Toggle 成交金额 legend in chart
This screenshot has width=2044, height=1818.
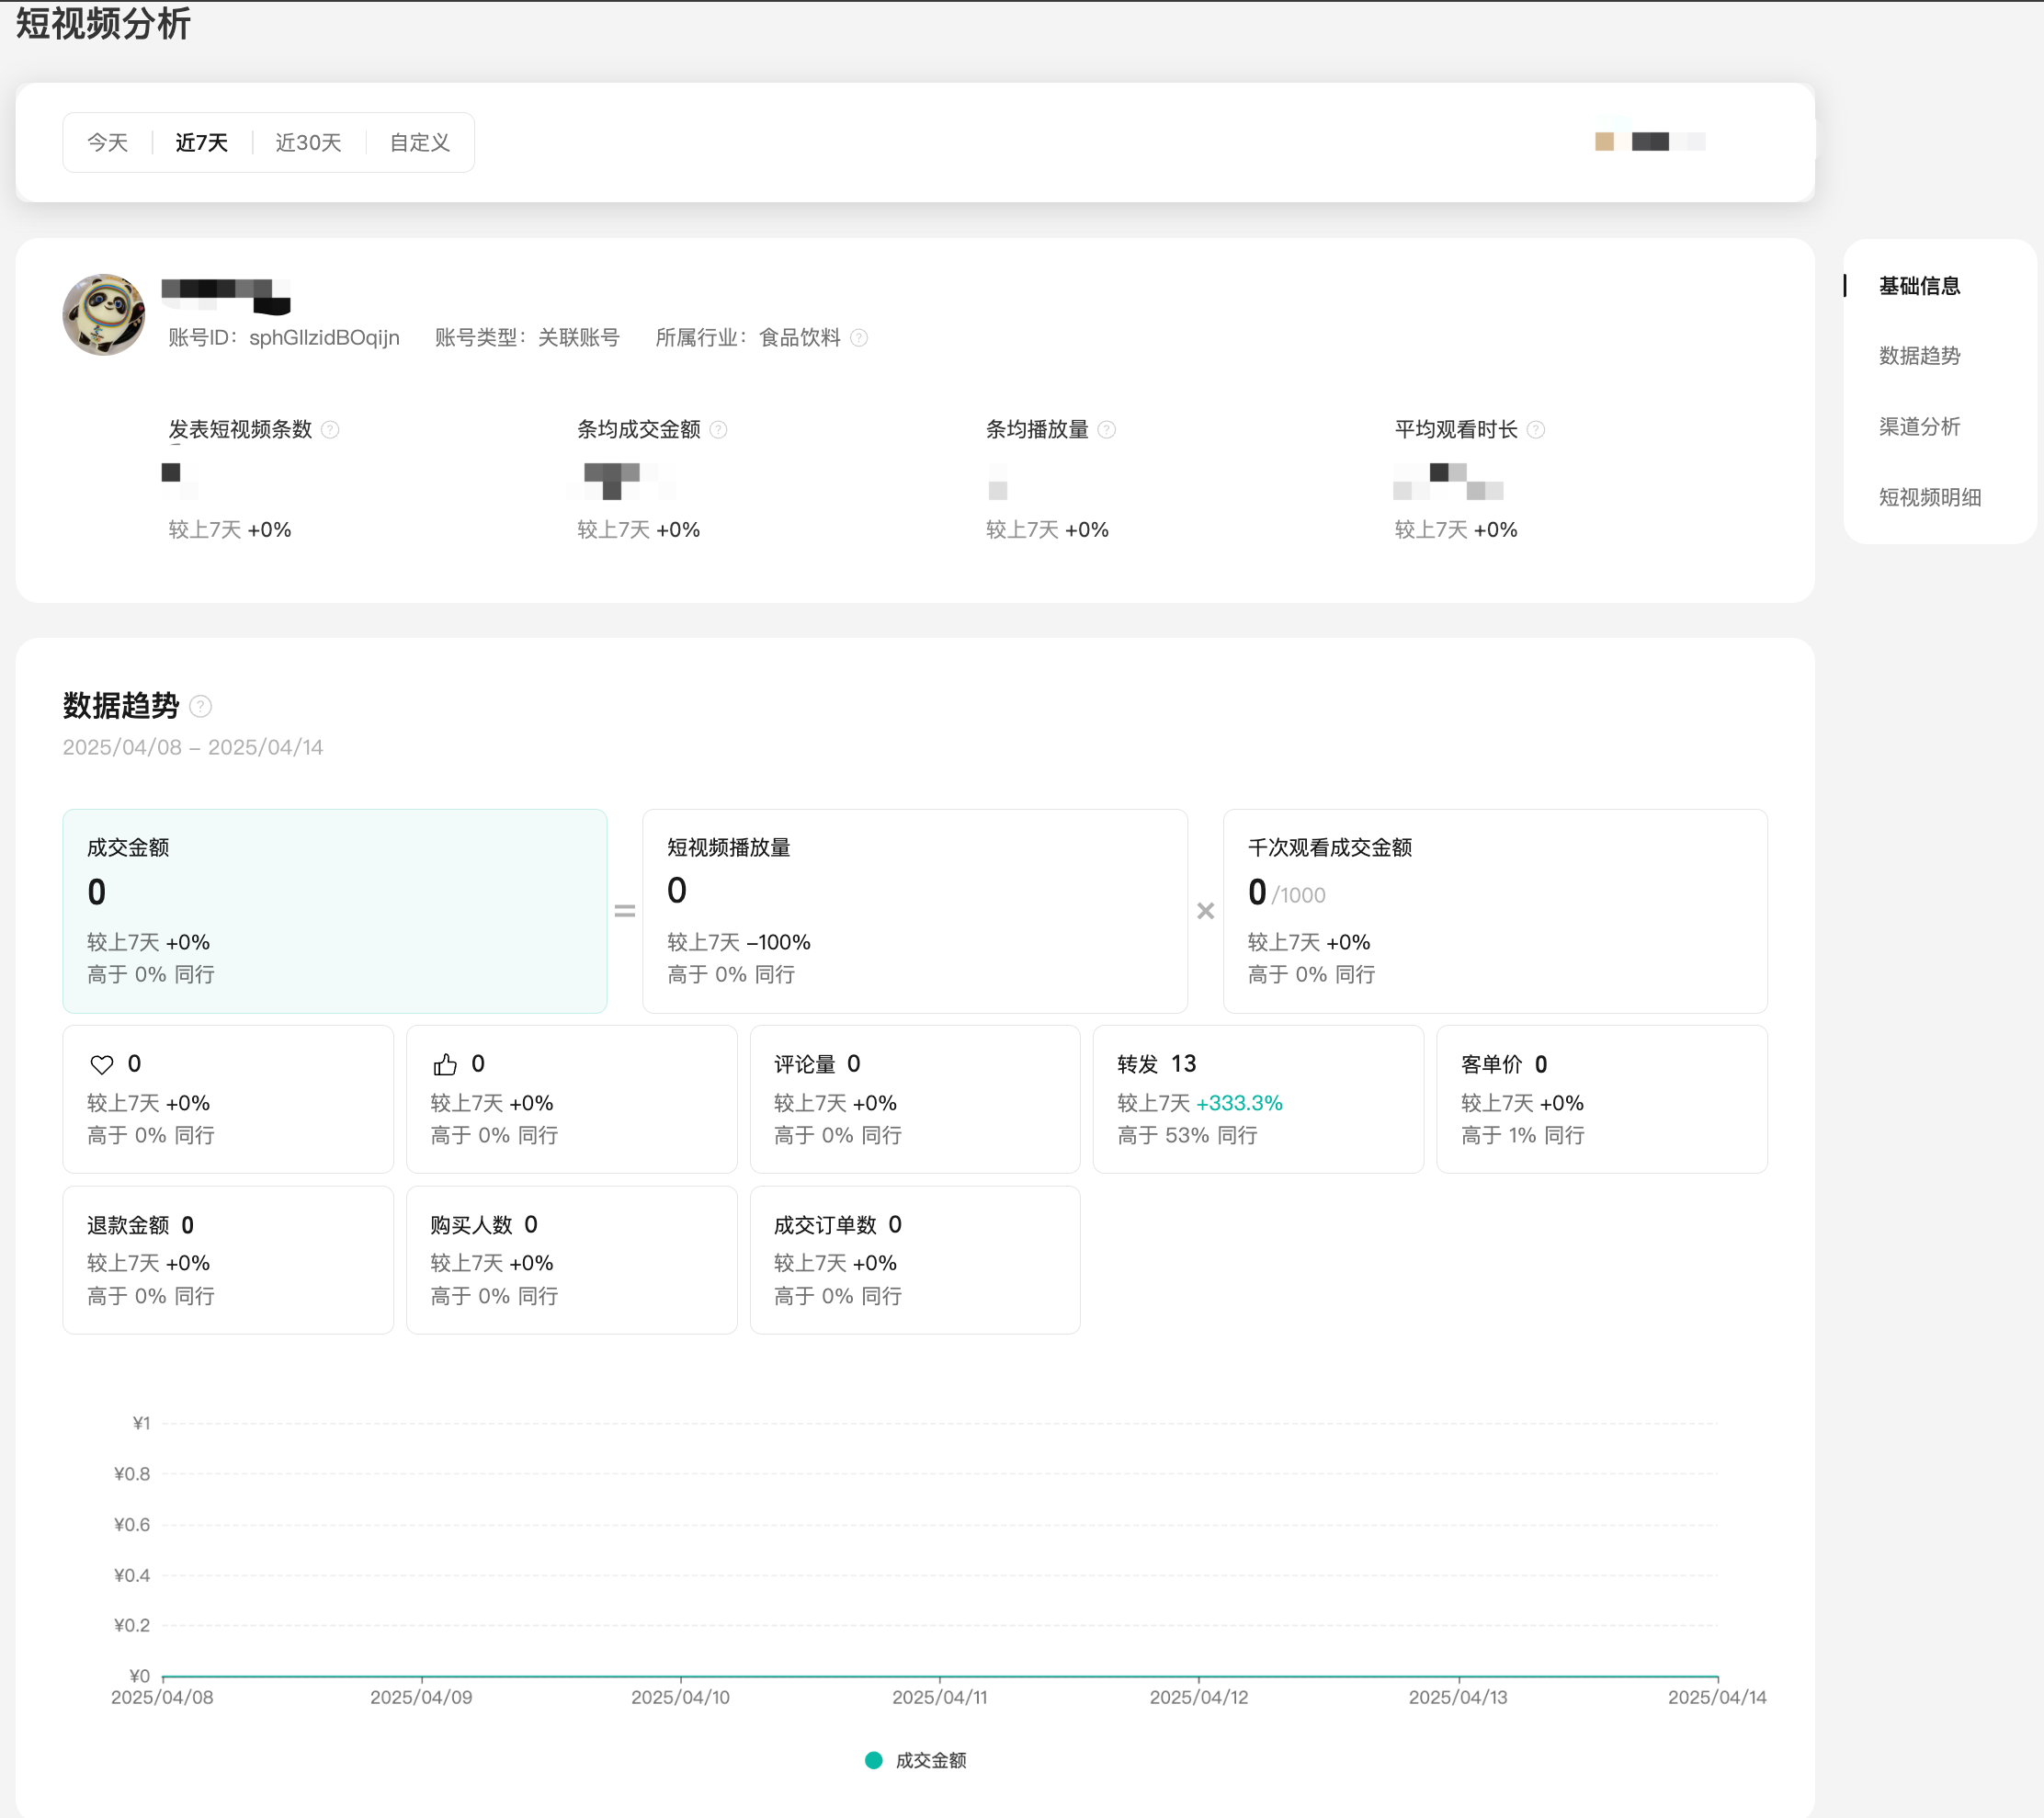[x=916, y=1760]
